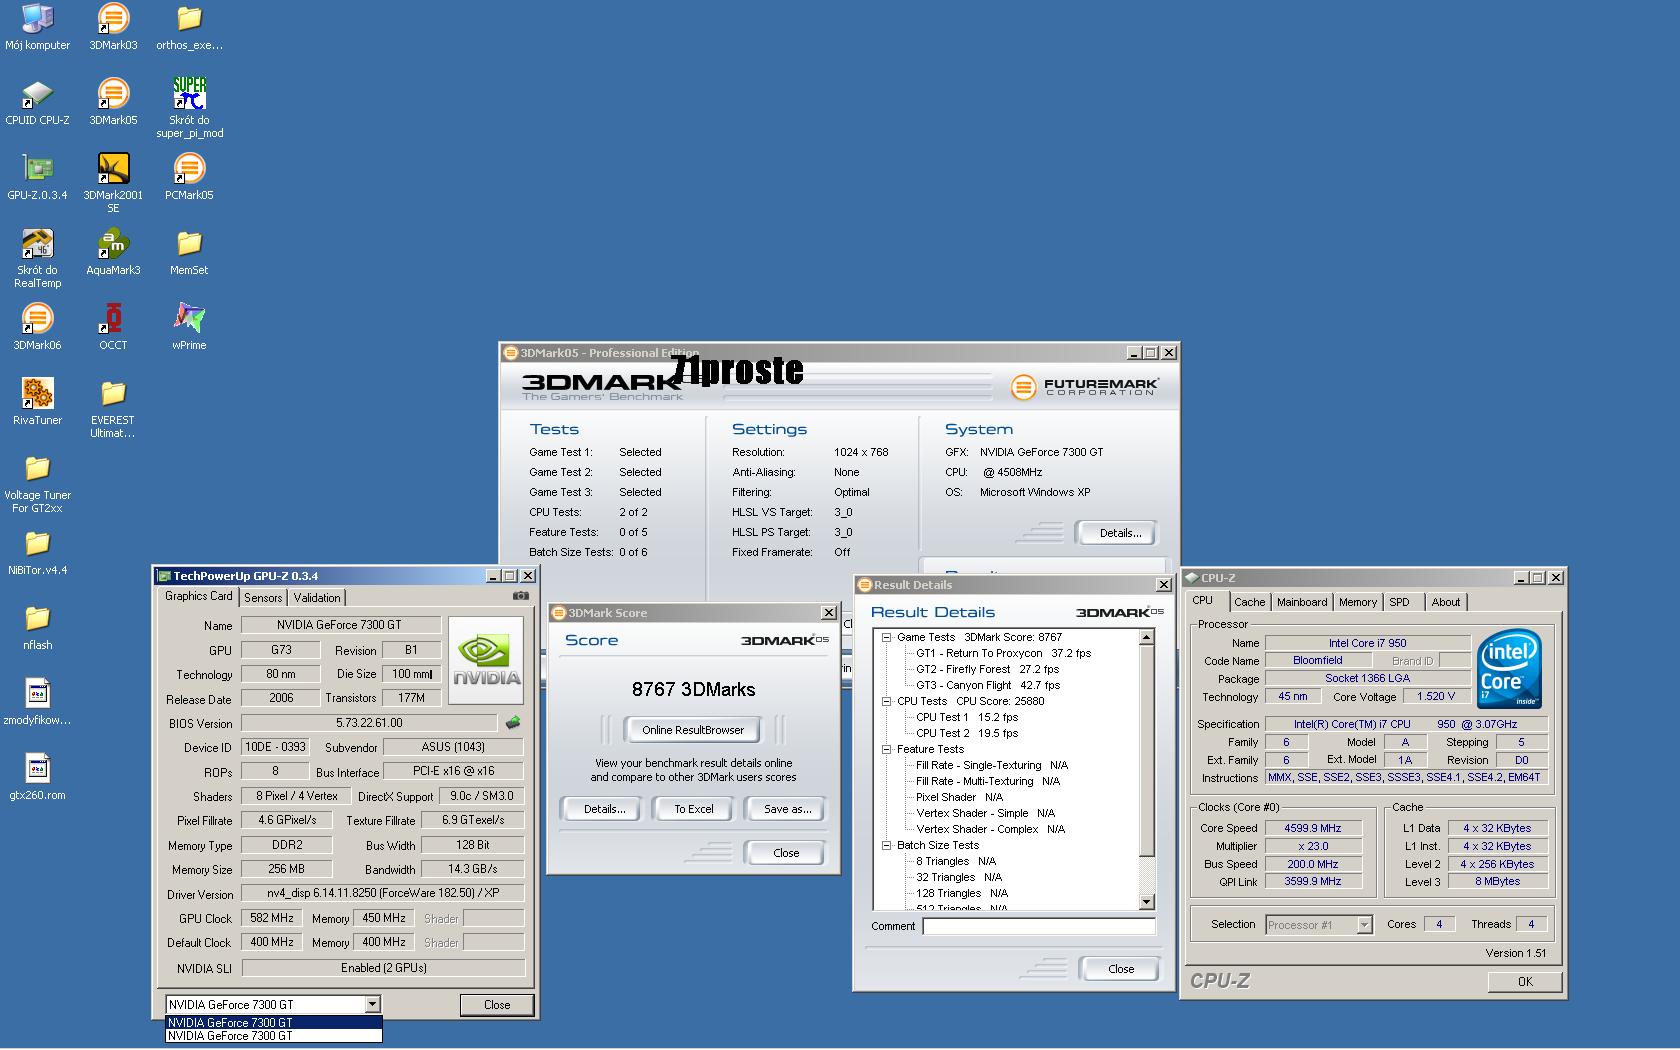Select the Pixel Shader N/A row

tap(959, 797)
